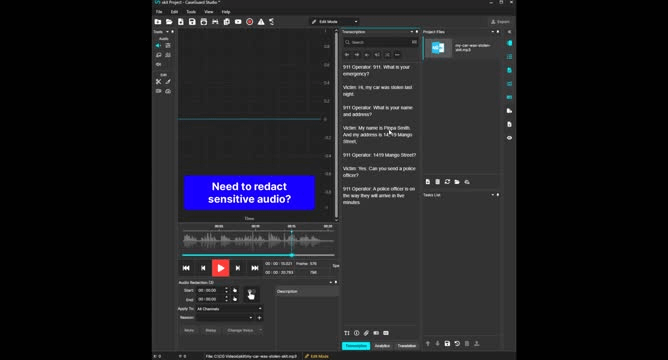The height and width of the screenshot is (360, 668).
Task: Click the Export button at top right
Action: (500, 22)
